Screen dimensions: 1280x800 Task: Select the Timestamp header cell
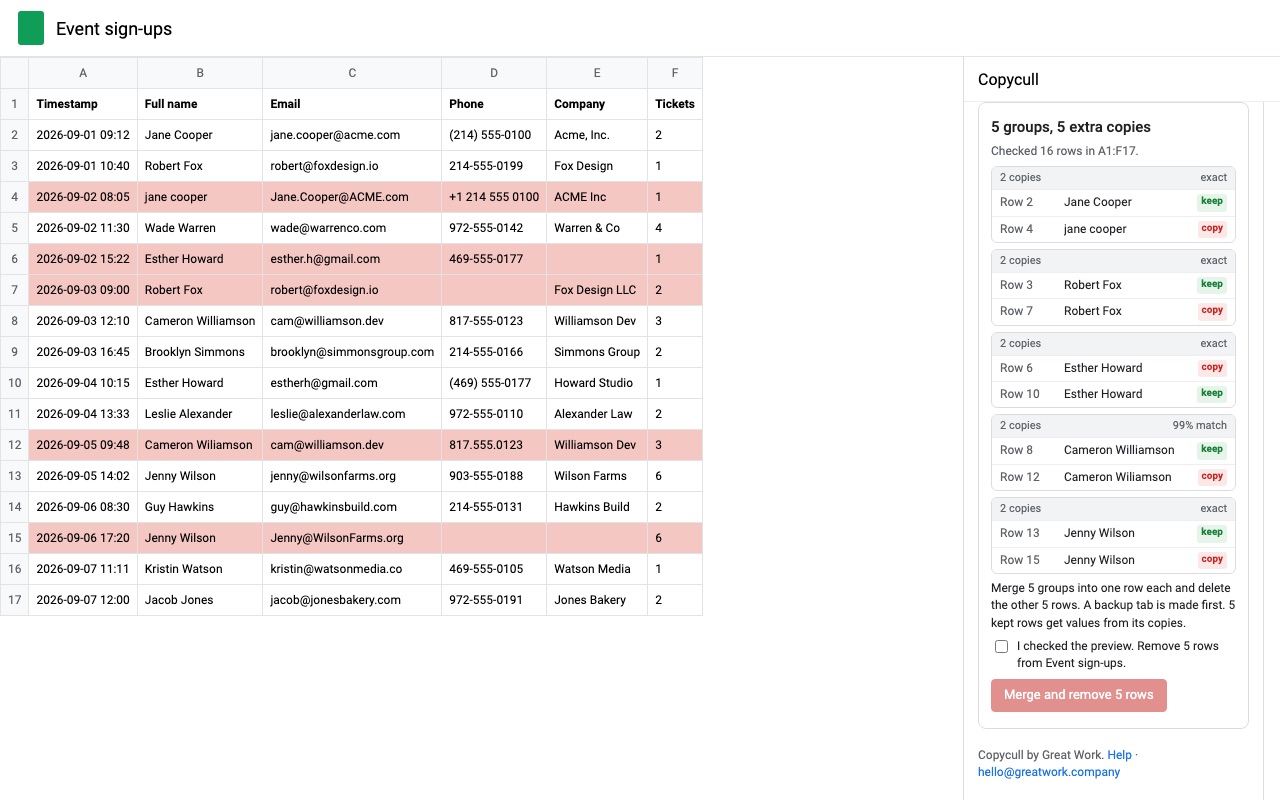tap(83, 104)
